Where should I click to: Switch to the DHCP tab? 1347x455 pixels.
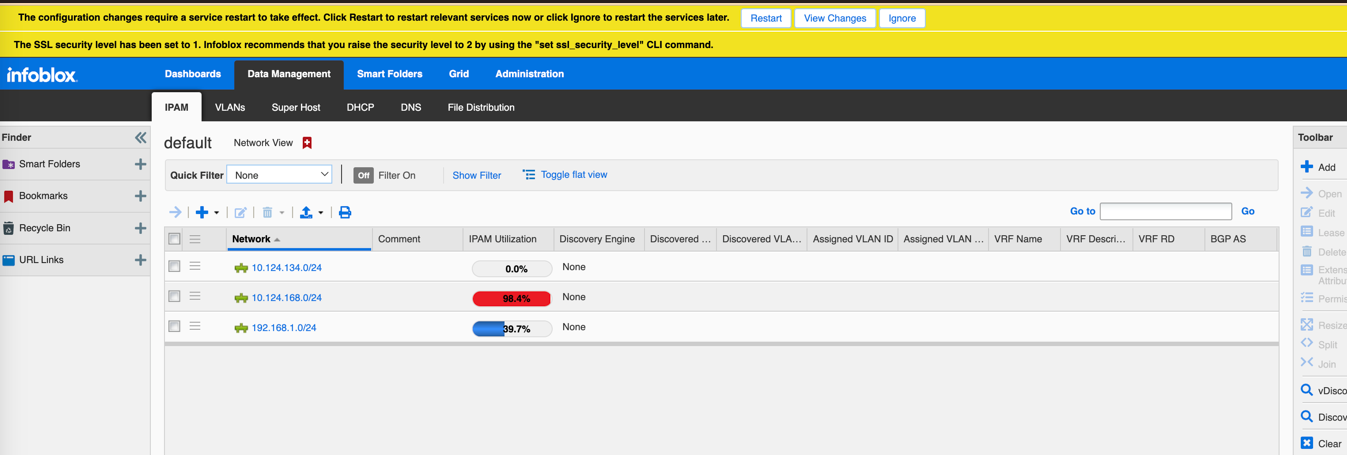pyautogui.click(x=360, y=107)
